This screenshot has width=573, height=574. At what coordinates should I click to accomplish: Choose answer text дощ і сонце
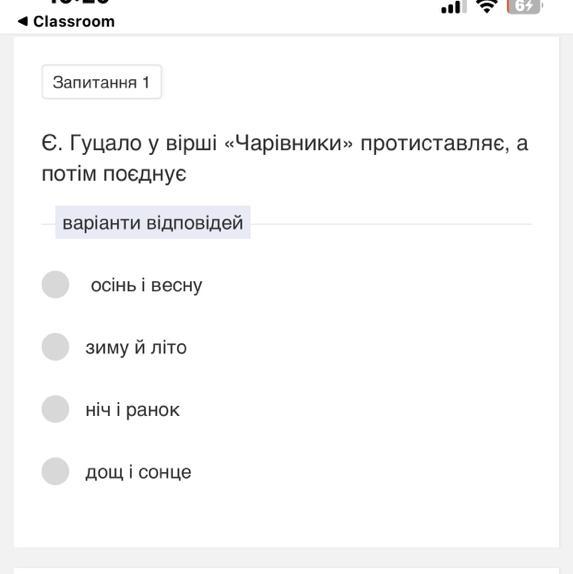pos(138,472)
